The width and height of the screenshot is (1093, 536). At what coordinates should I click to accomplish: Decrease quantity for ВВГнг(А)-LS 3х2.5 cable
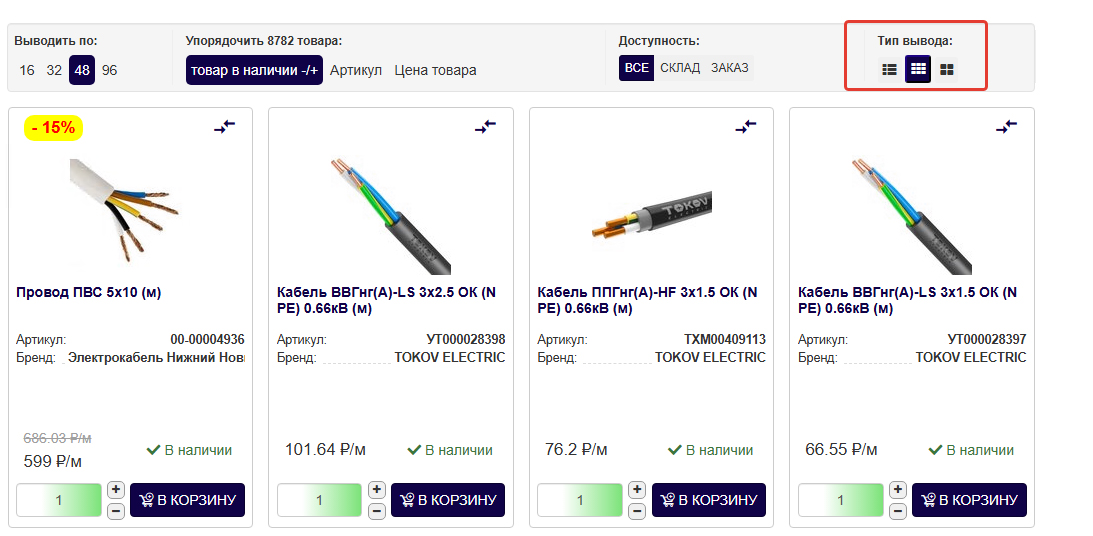377,511
